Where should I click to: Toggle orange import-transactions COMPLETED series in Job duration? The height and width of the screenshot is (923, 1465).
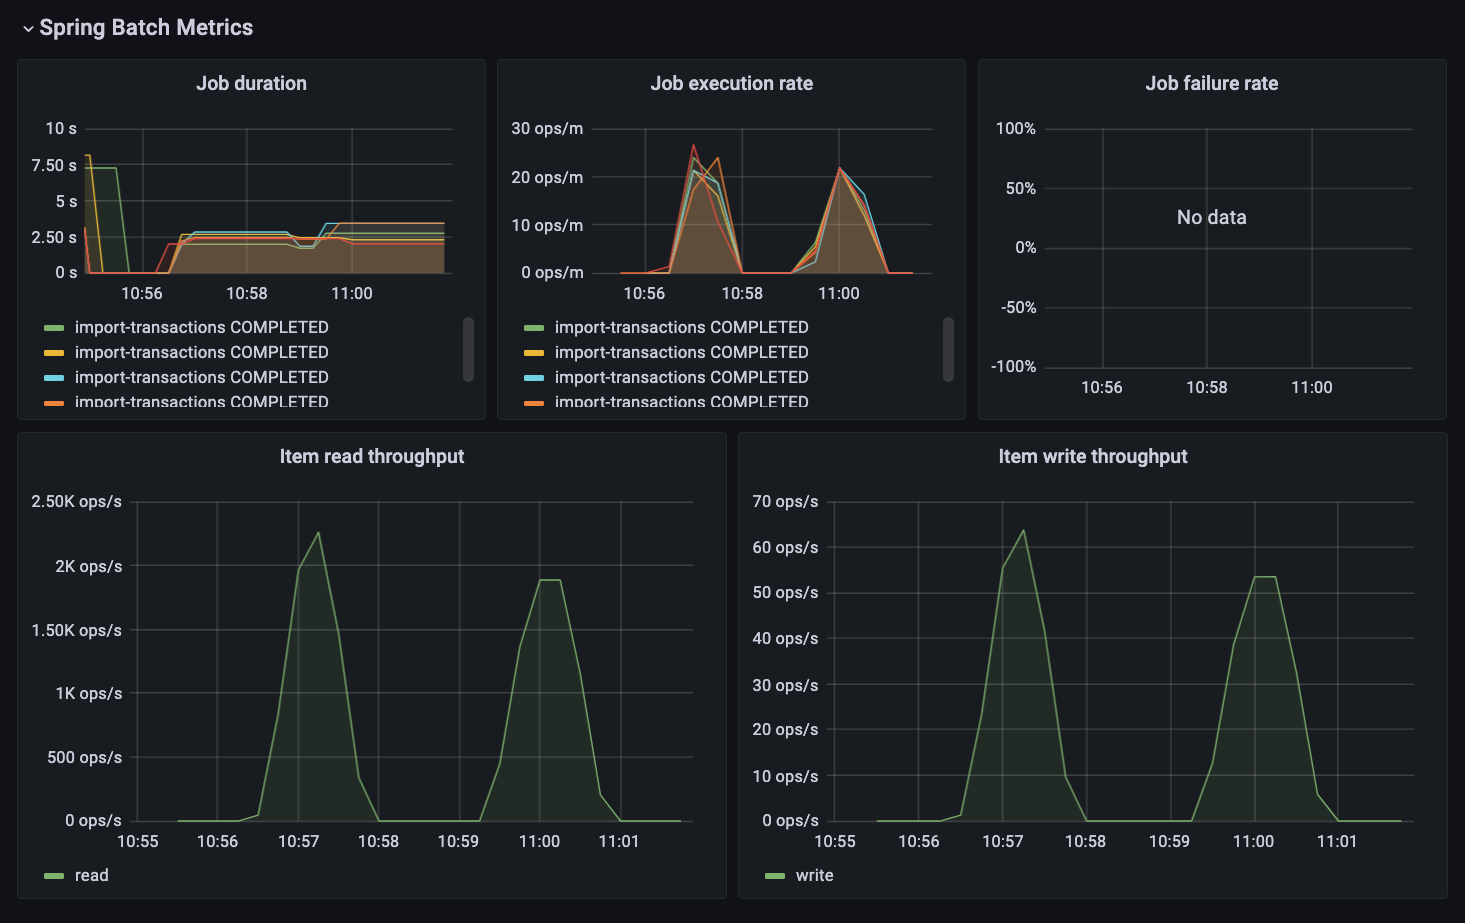[201, 402]
